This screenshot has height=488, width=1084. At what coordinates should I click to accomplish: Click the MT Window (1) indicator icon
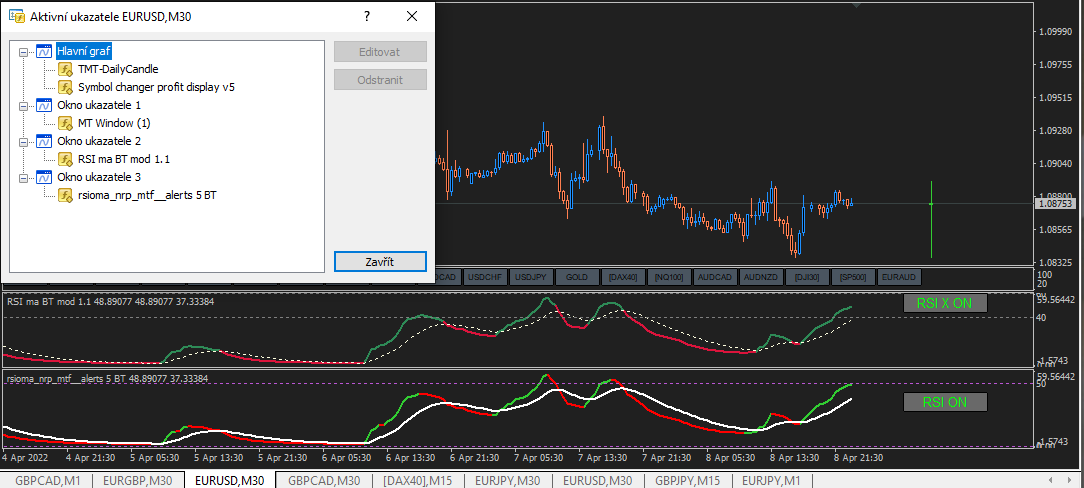point(66,123)
